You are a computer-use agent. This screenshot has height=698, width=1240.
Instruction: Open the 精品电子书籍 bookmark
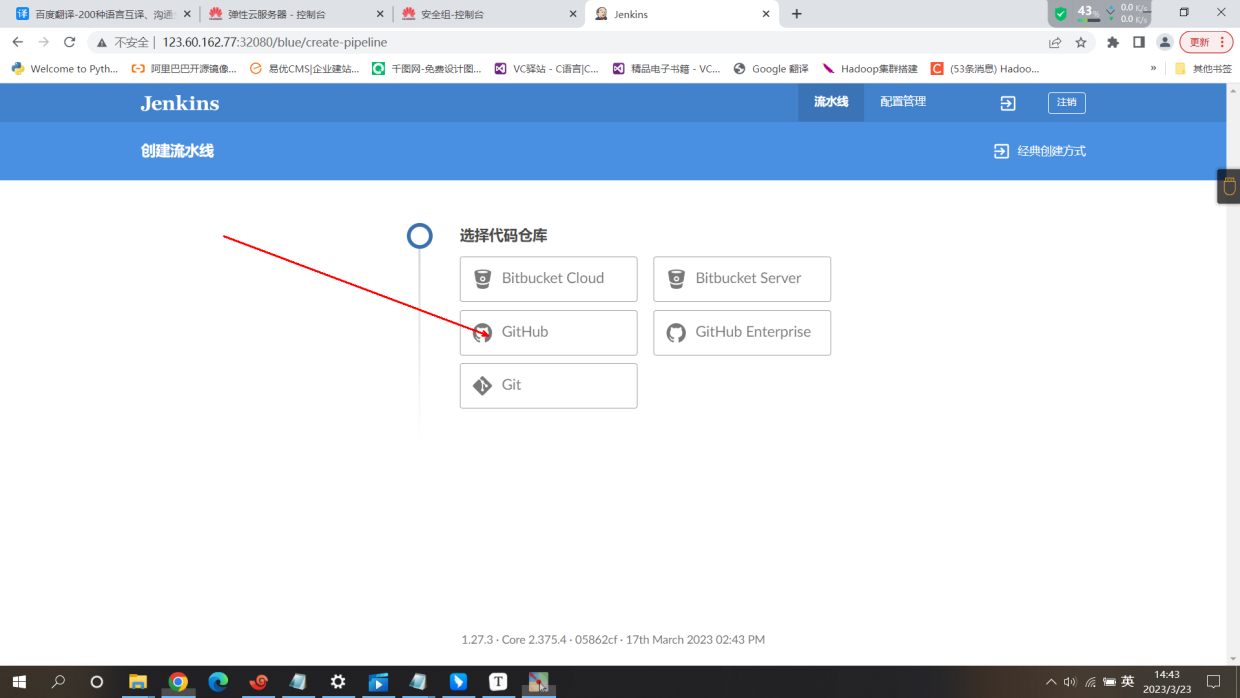(x=666, y=69)
